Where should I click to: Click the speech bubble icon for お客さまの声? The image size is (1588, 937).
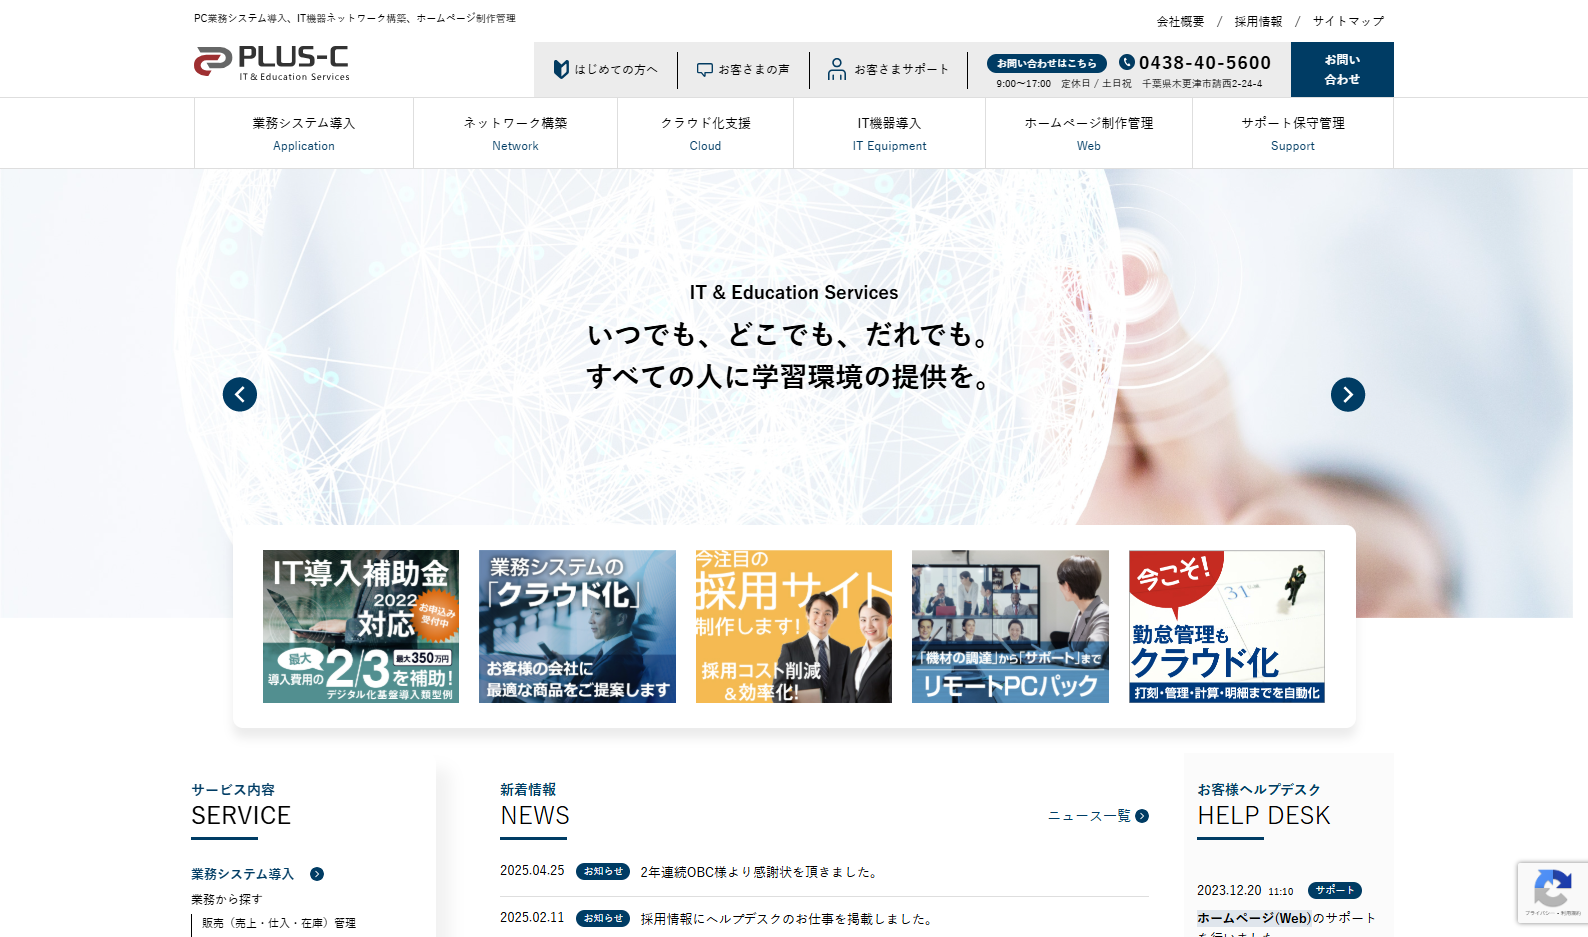pos(704,70)
